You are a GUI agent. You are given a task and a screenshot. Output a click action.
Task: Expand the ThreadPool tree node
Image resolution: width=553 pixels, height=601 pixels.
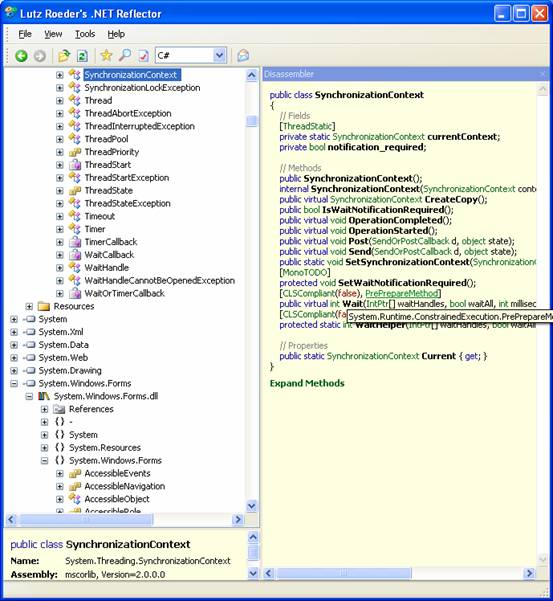59,139
